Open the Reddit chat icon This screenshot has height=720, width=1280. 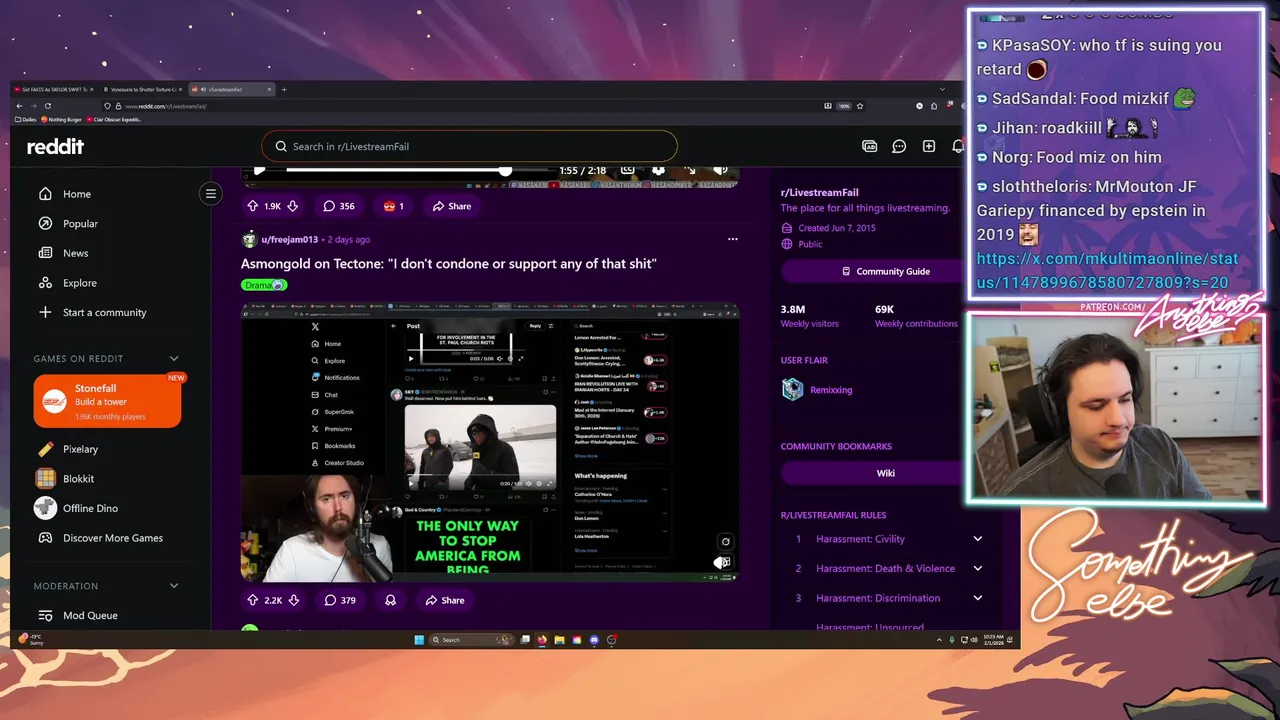899,146
